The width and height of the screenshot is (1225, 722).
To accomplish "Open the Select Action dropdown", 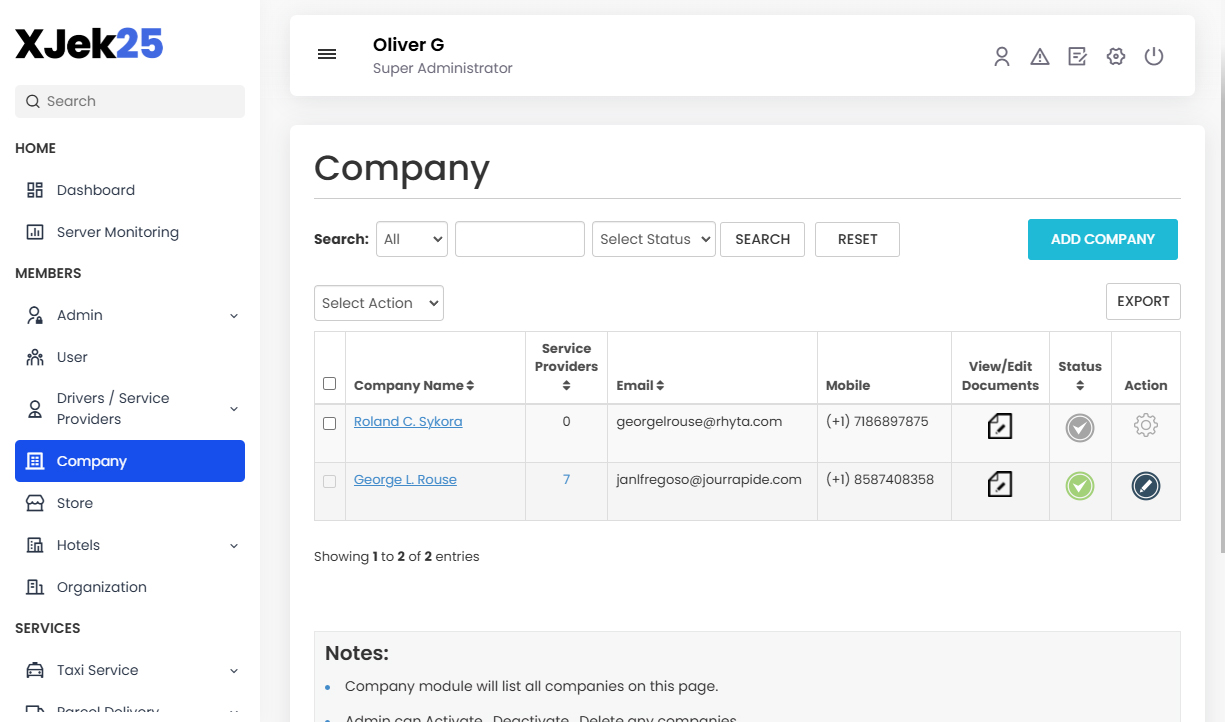I will point(378,303).
